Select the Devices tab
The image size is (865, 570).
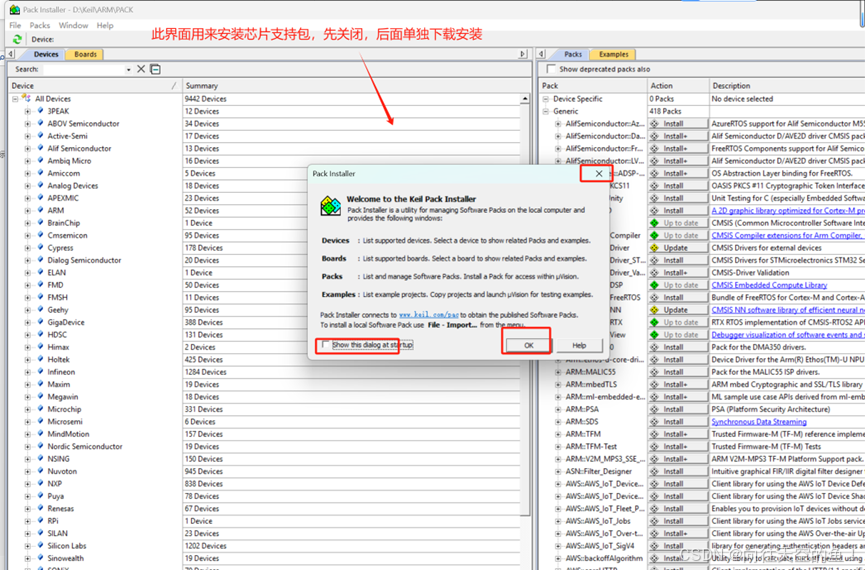click(46, 54)
